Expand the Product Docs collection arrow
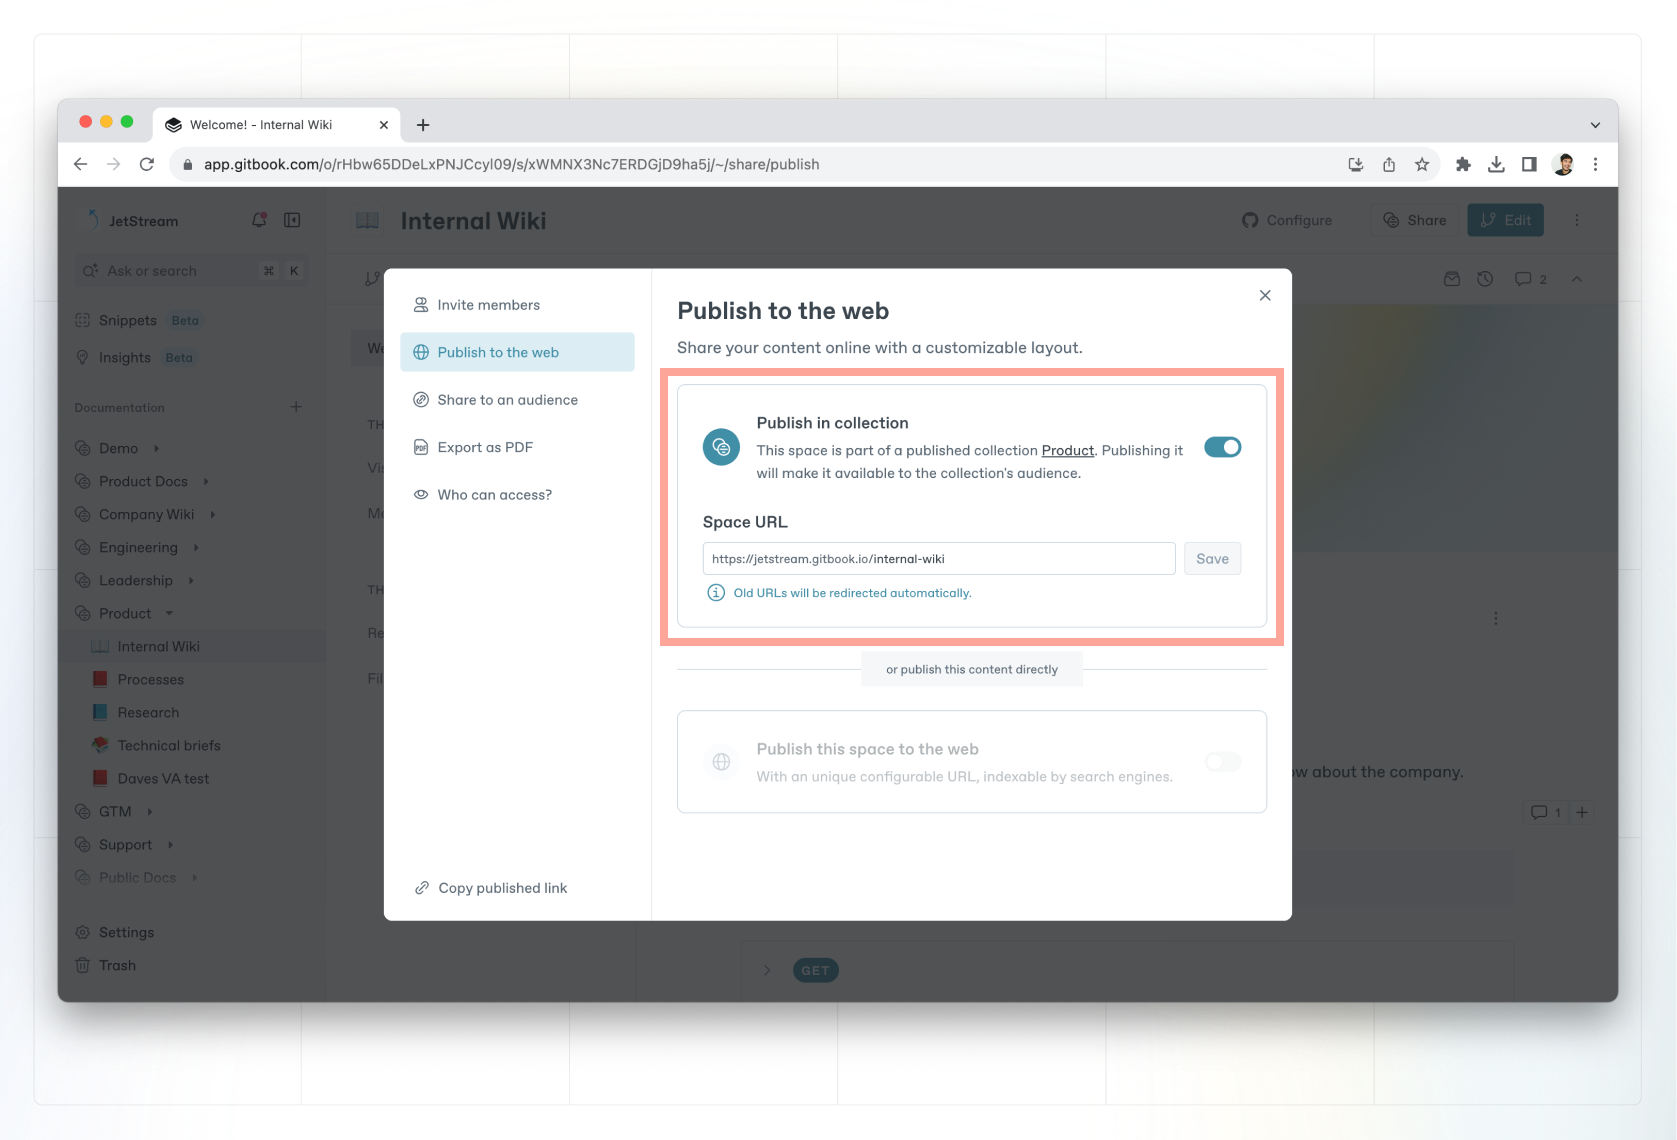1677x1140 pixels. 206,481
